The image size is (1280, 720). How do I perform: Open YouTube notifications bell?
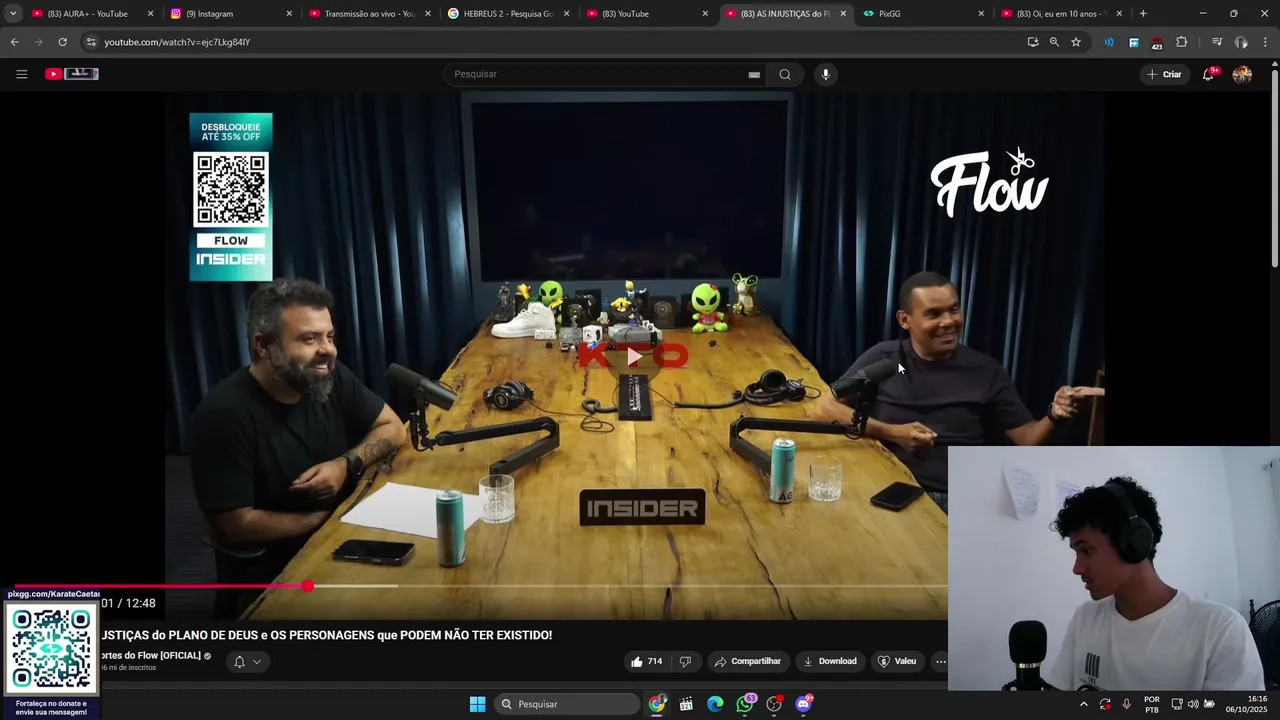pos(1208,74)
